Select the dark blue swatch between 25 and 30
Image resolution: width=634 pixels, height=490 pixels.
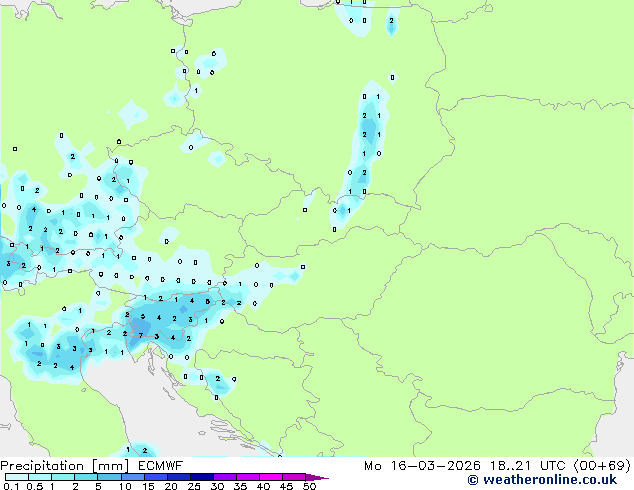coord(201,477)
